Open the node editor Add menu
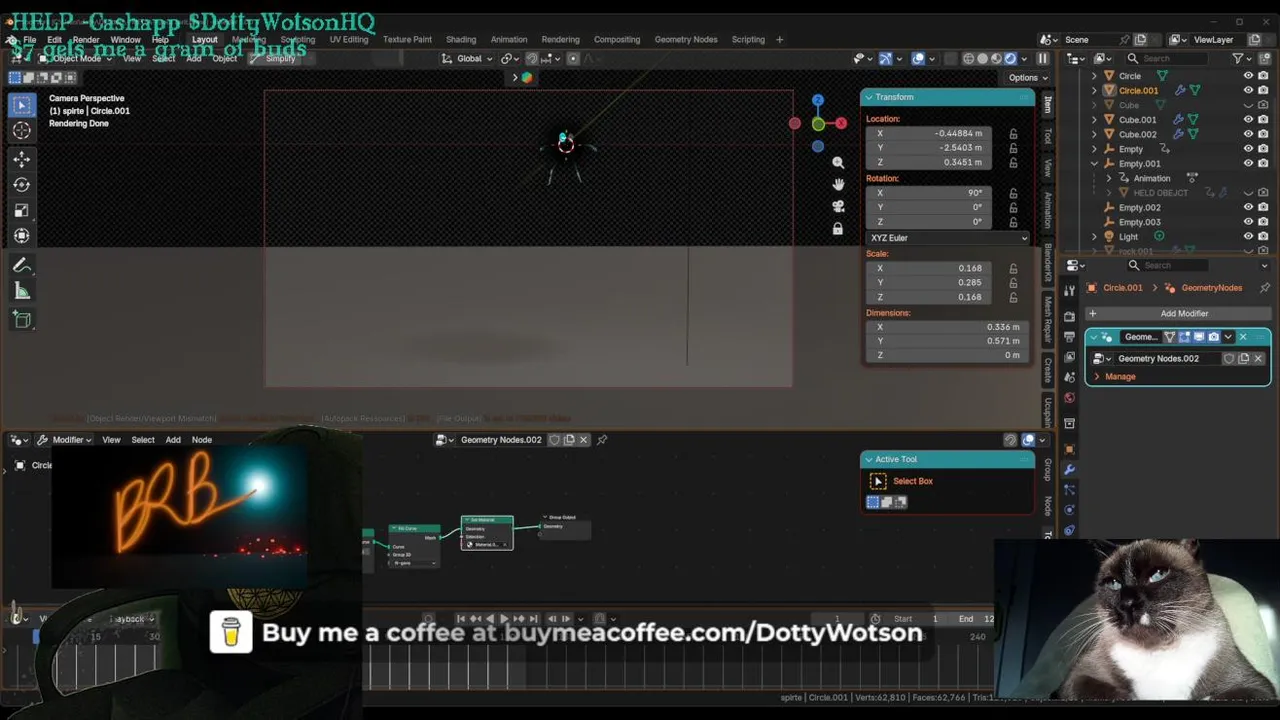This screenshot has height=720, width=1280. [173, 440]
